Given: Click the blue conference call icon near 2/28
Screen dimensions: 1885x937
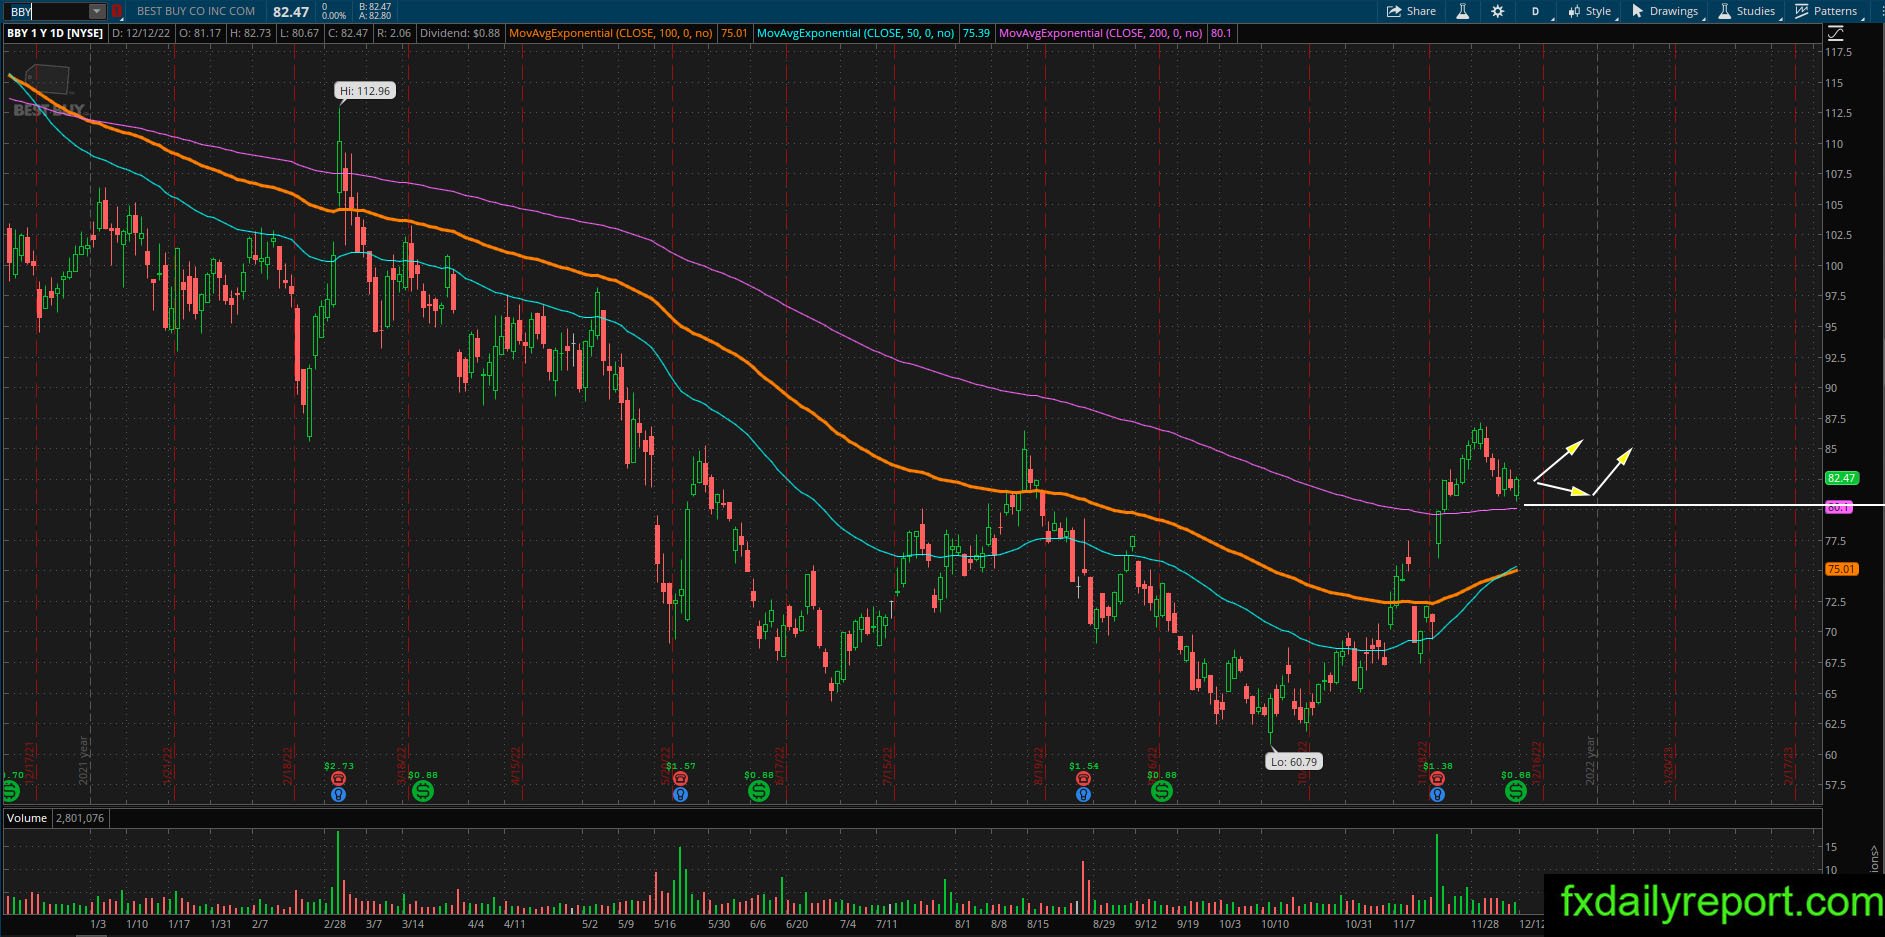Looking at the screenshot, I should pos(338,795).
